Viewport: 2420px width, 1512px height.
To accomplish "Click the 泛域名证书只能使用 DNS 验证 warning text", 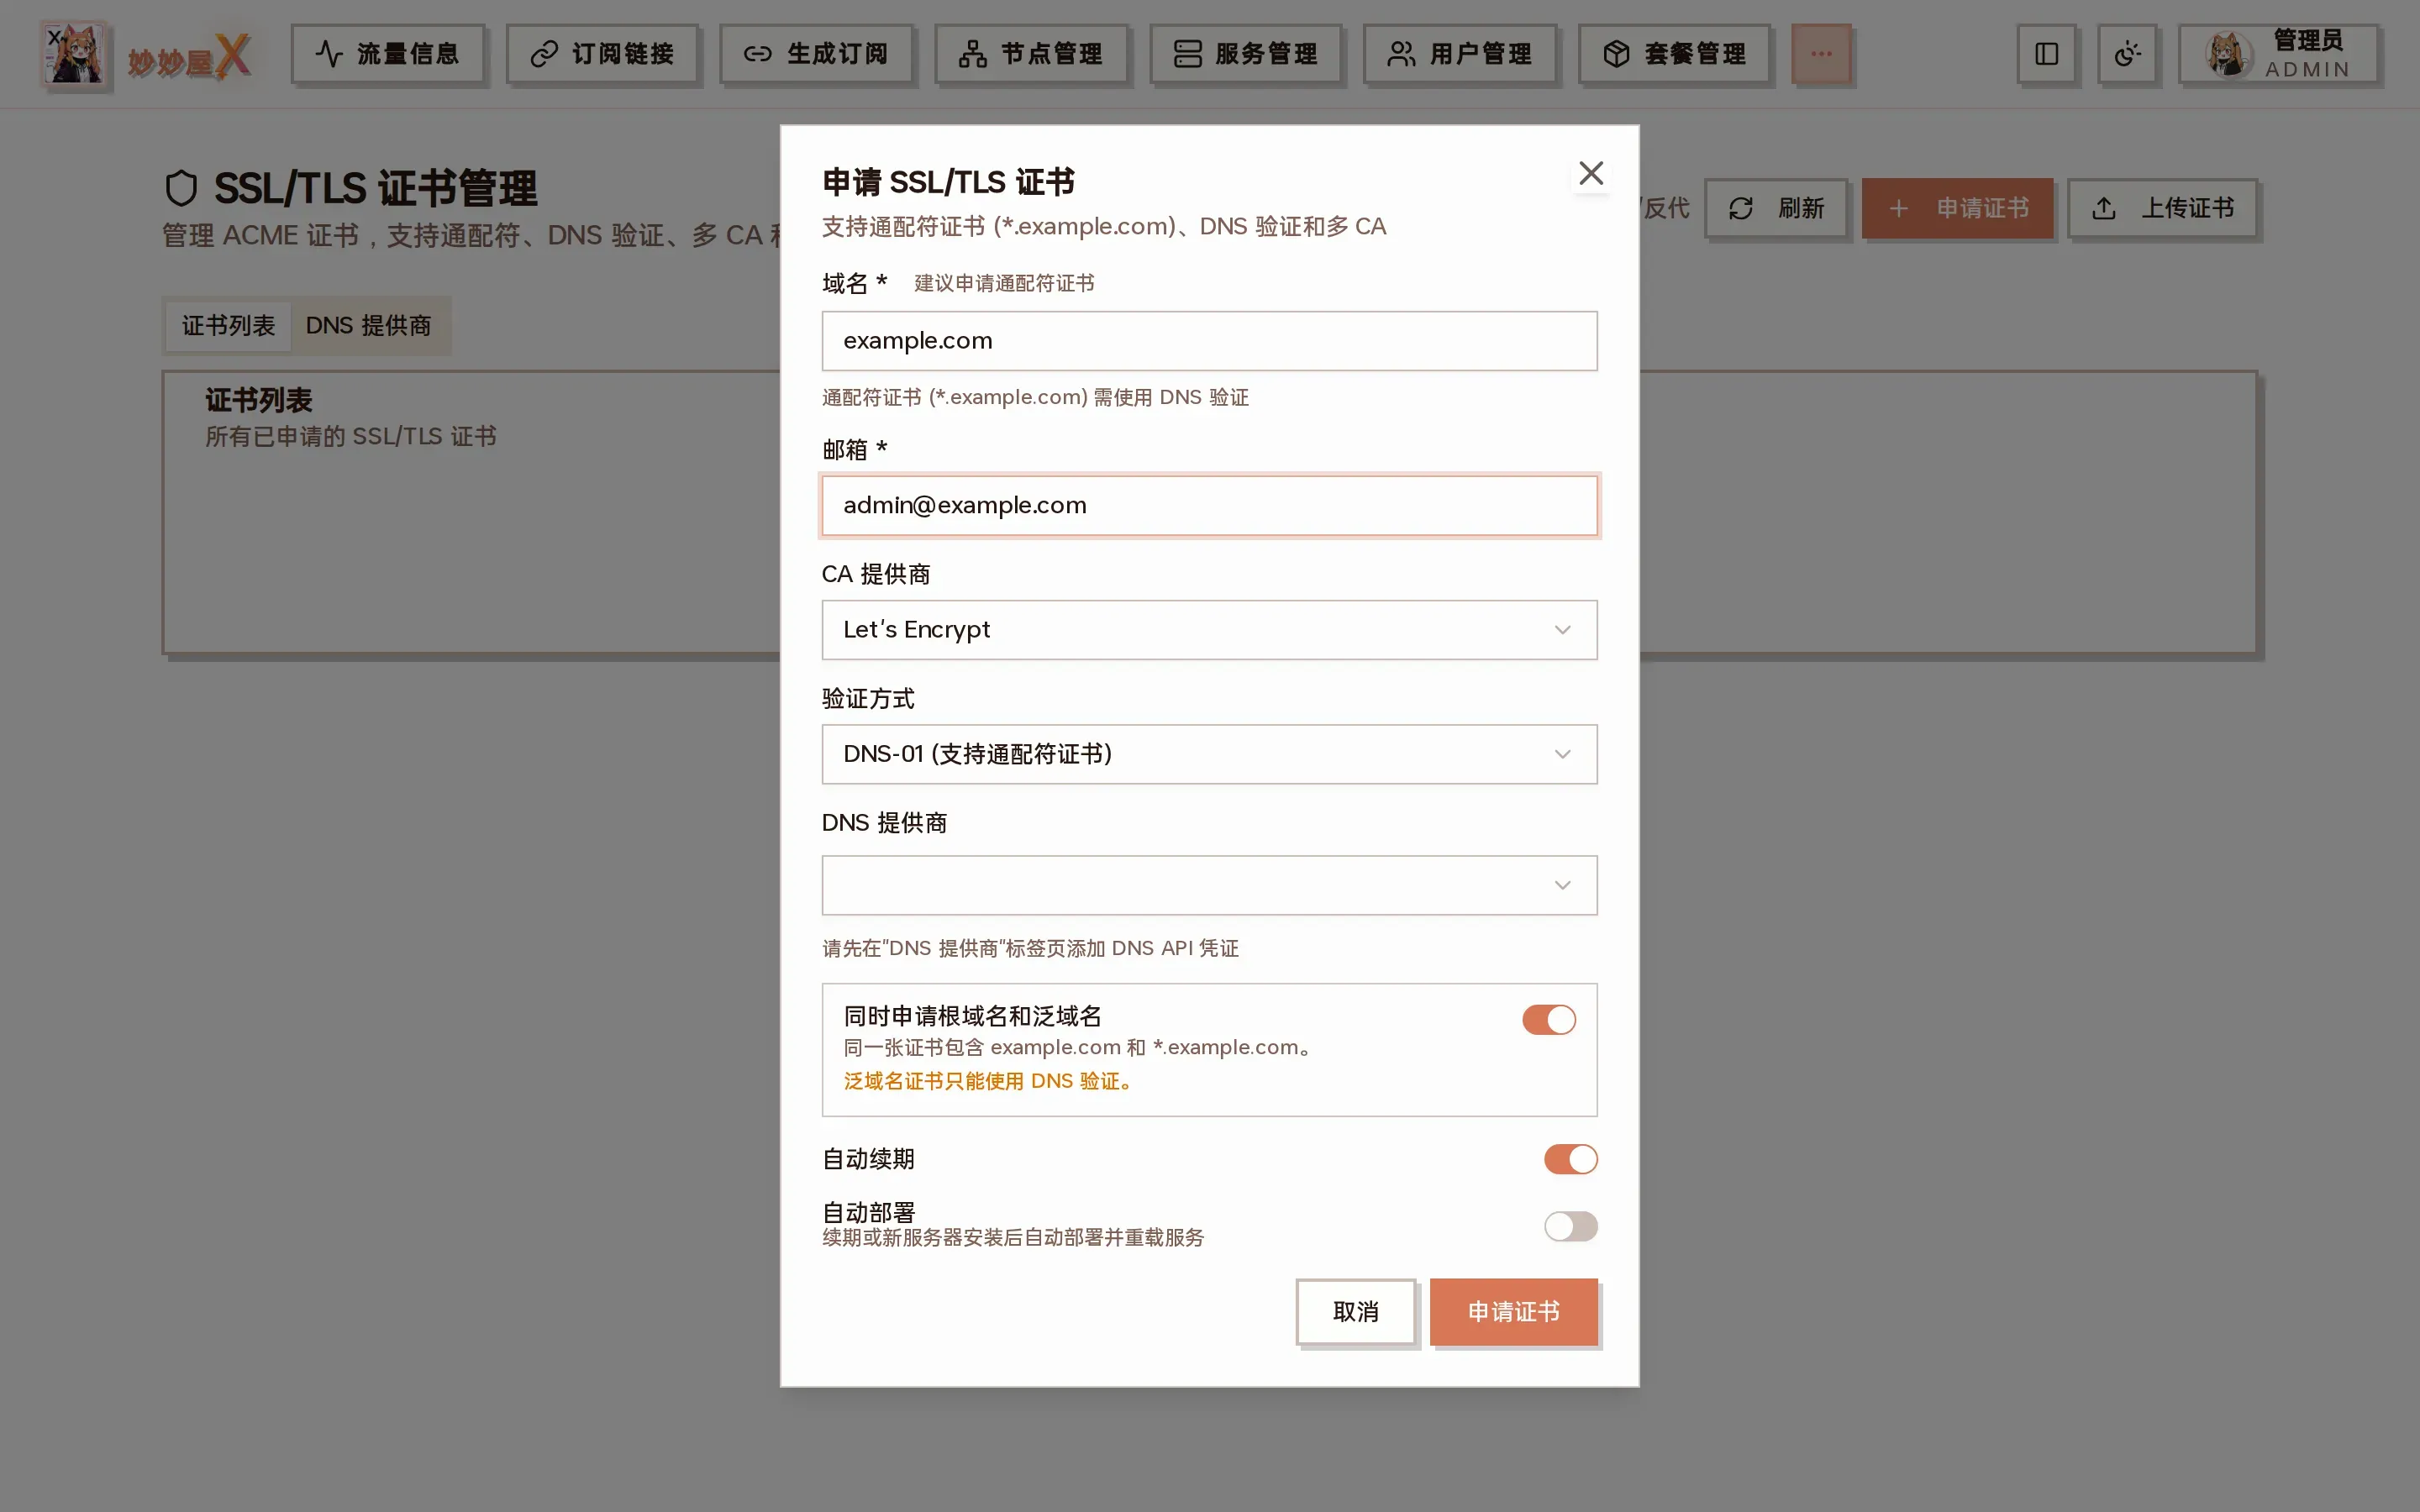I will pos(990,1081).
